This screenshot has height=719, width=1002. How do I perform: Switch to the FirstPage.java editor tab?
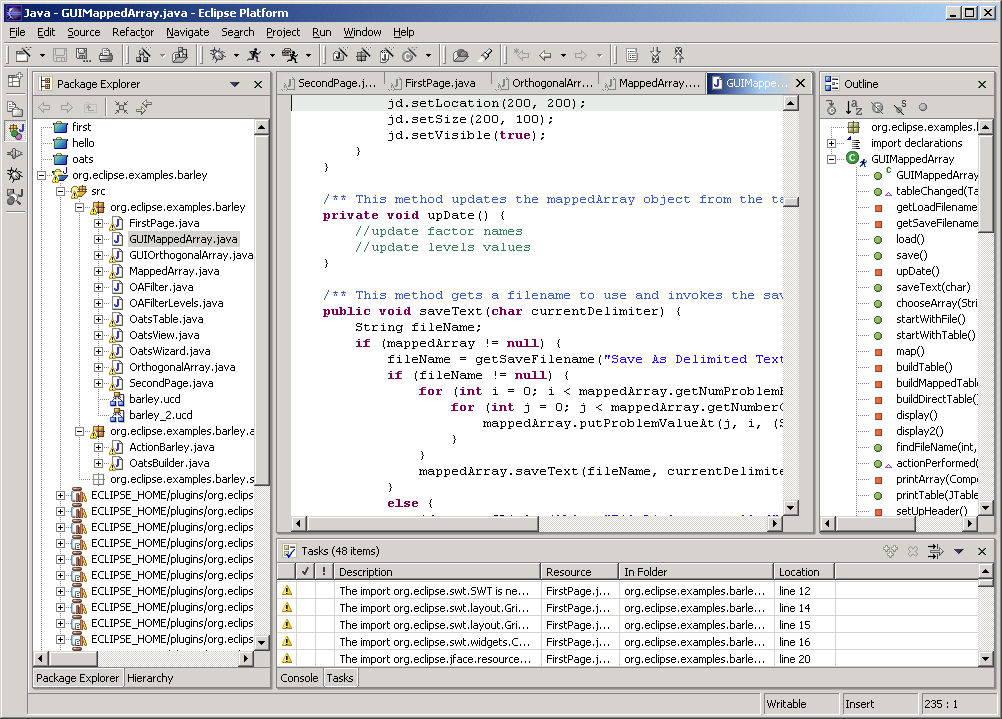pyautogui.click(x=440, y=83)
